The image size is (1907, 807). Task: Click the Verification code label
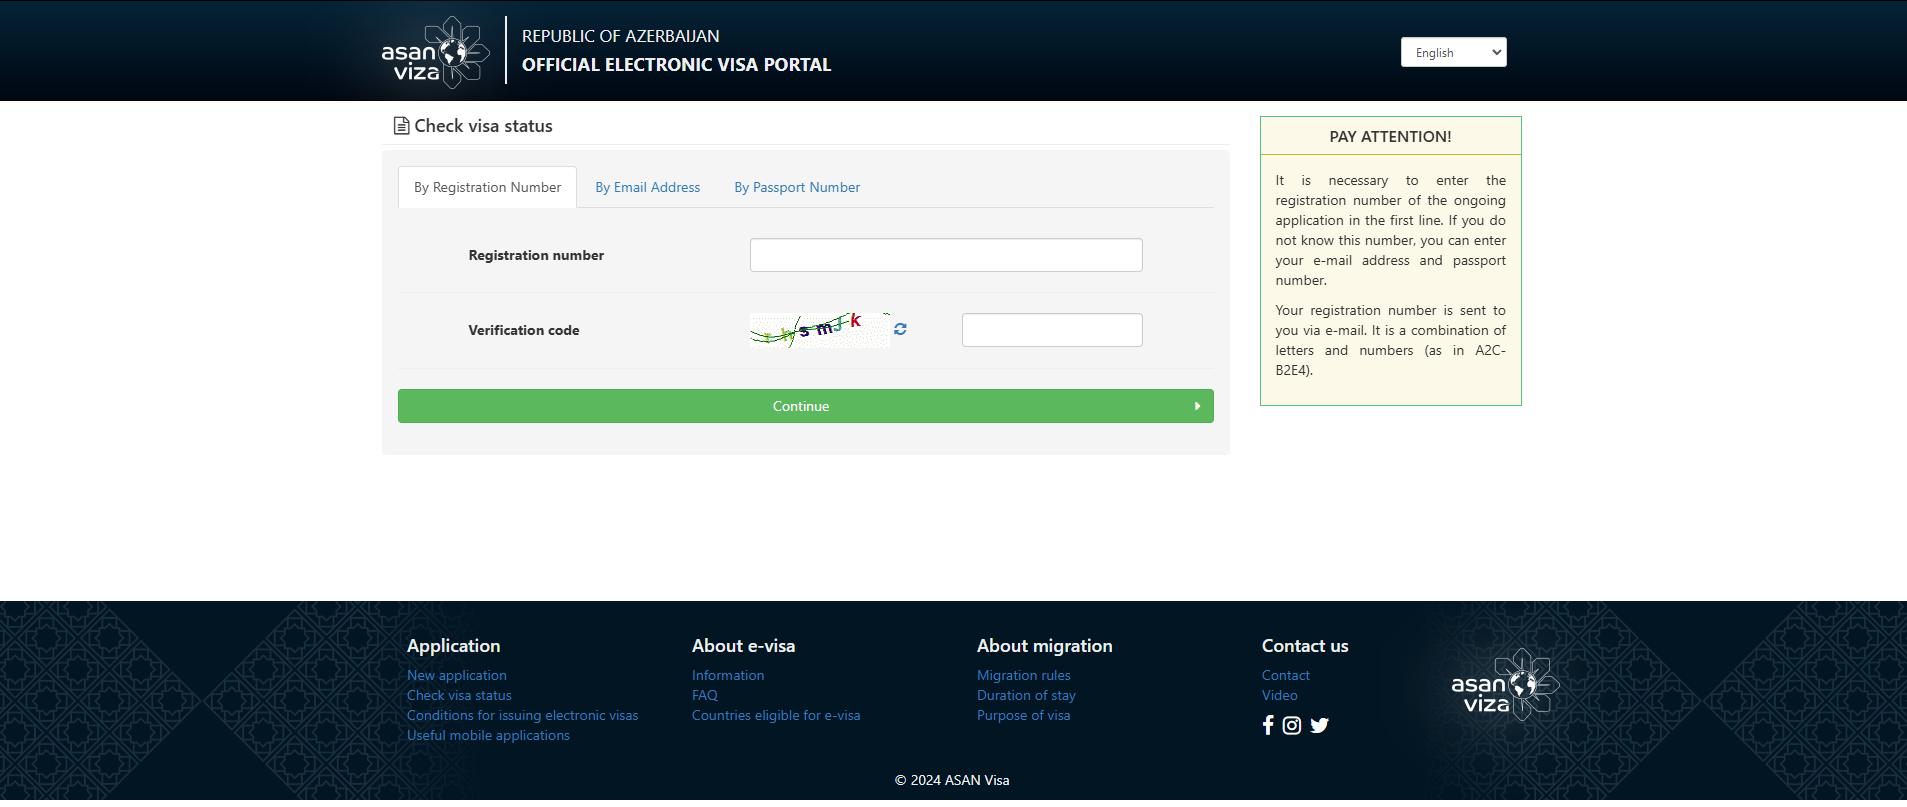[523, 330]
